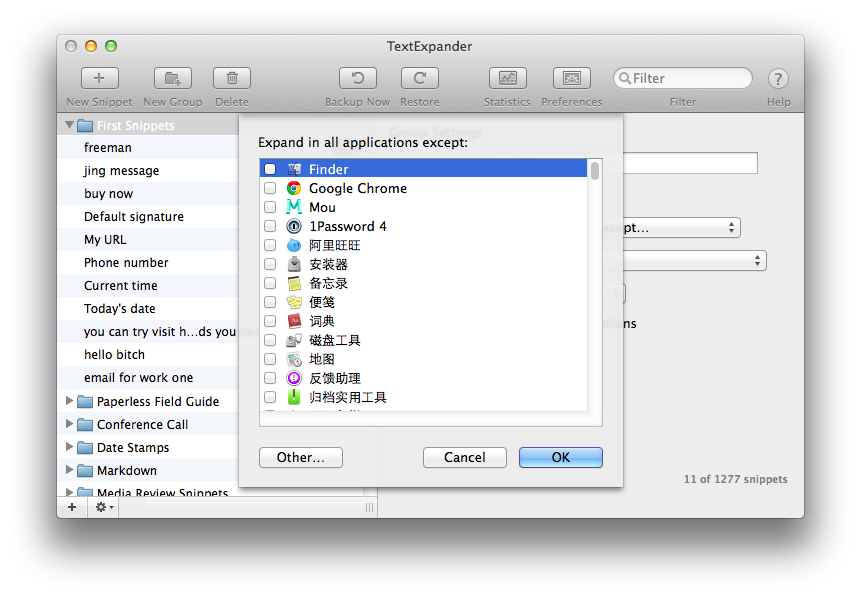
Task: Check the 磁盘工具 checkbox
Action: point(270,340)
